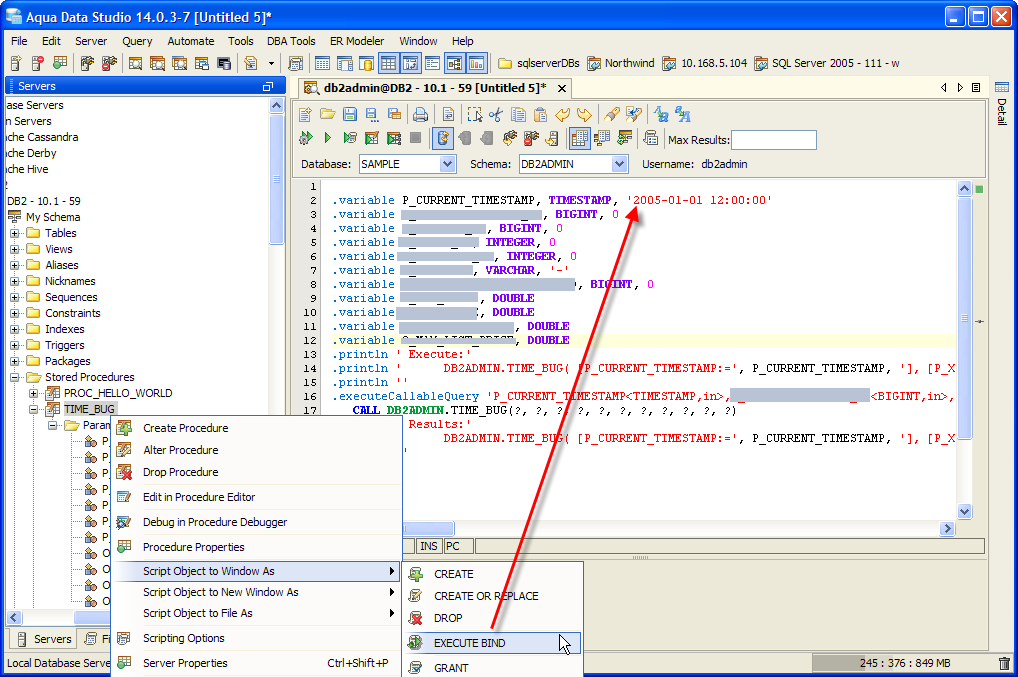1018x677 pixels.
Task: Click the new script icon in editor toolbar
Action: point(305,115)
